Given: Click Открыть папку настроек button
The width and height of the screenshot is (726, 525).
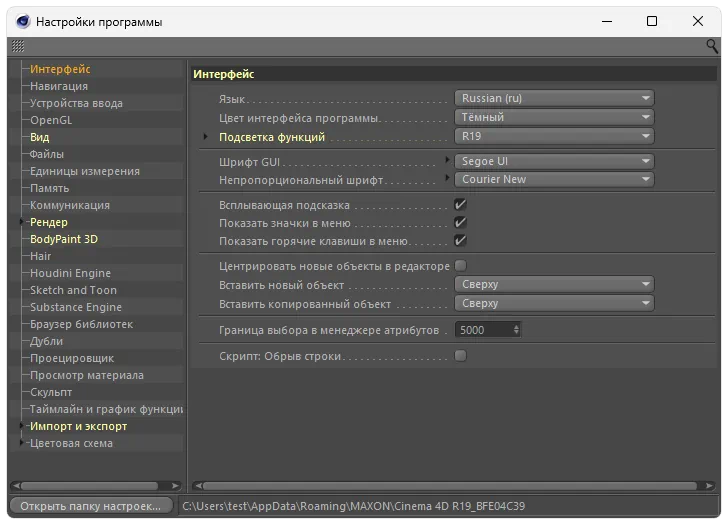Looking at the screenshot, I should point(91,506).
